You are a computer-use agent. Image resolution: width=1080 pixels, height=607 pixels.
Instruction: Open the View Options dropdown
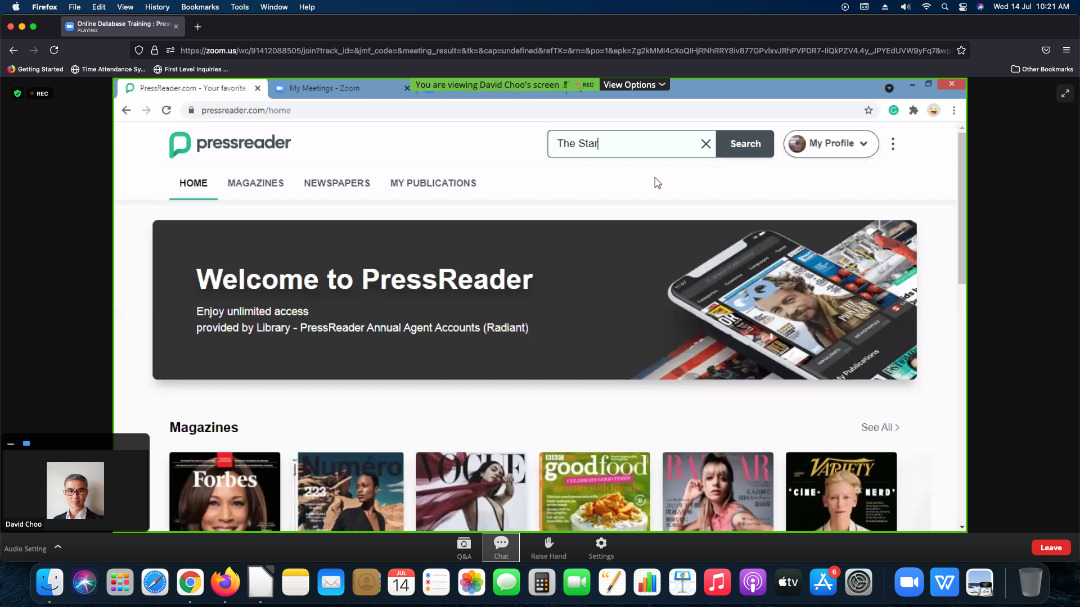(634, 85)
